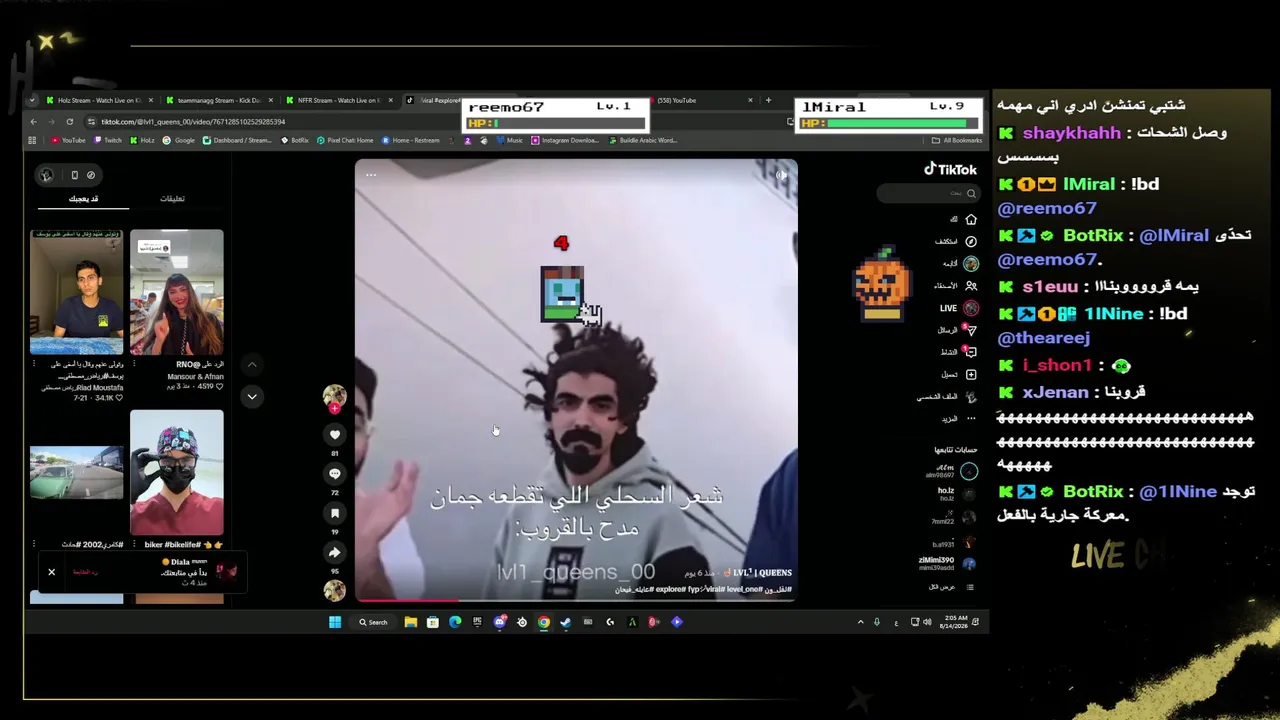Open taskbar Search box
The image size is (1280, 720).
click(x=373, y=622)
